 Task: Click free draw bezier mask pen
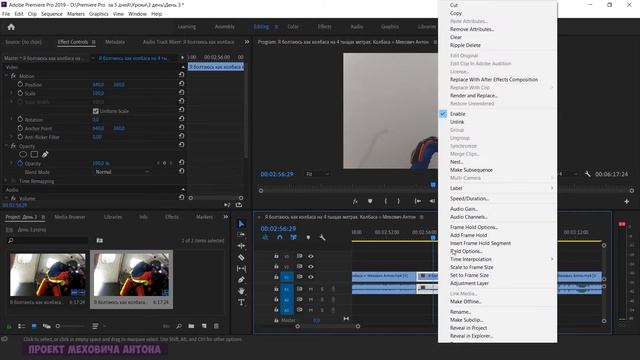(x=45, y=154)
